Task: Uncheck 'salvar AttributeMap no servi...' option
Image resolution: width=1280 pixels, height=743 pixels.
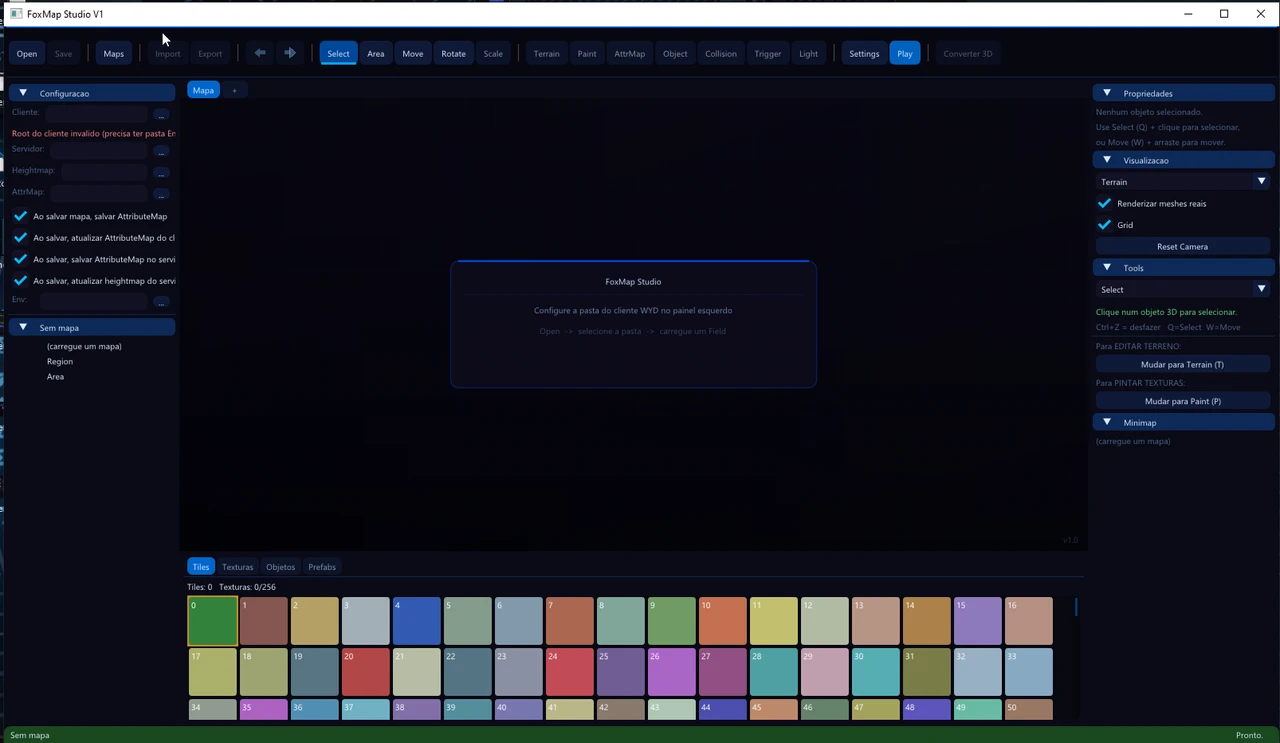Action: pyautogui.click(x=20, y=259)
